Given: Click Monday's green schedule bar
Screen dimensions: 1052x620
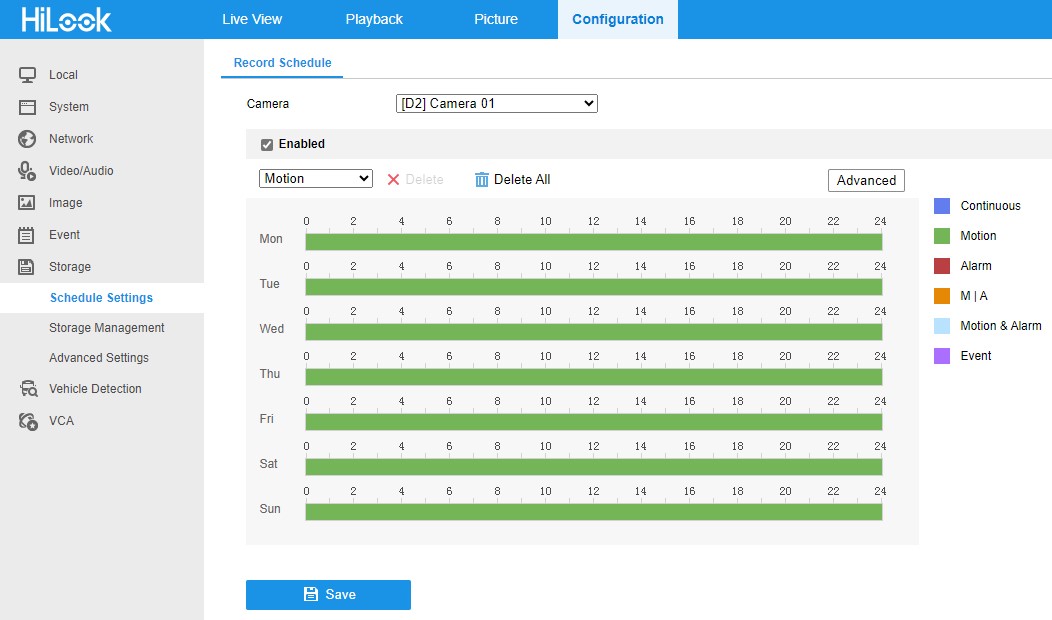Looking at the screenshot, I should 593,242.
